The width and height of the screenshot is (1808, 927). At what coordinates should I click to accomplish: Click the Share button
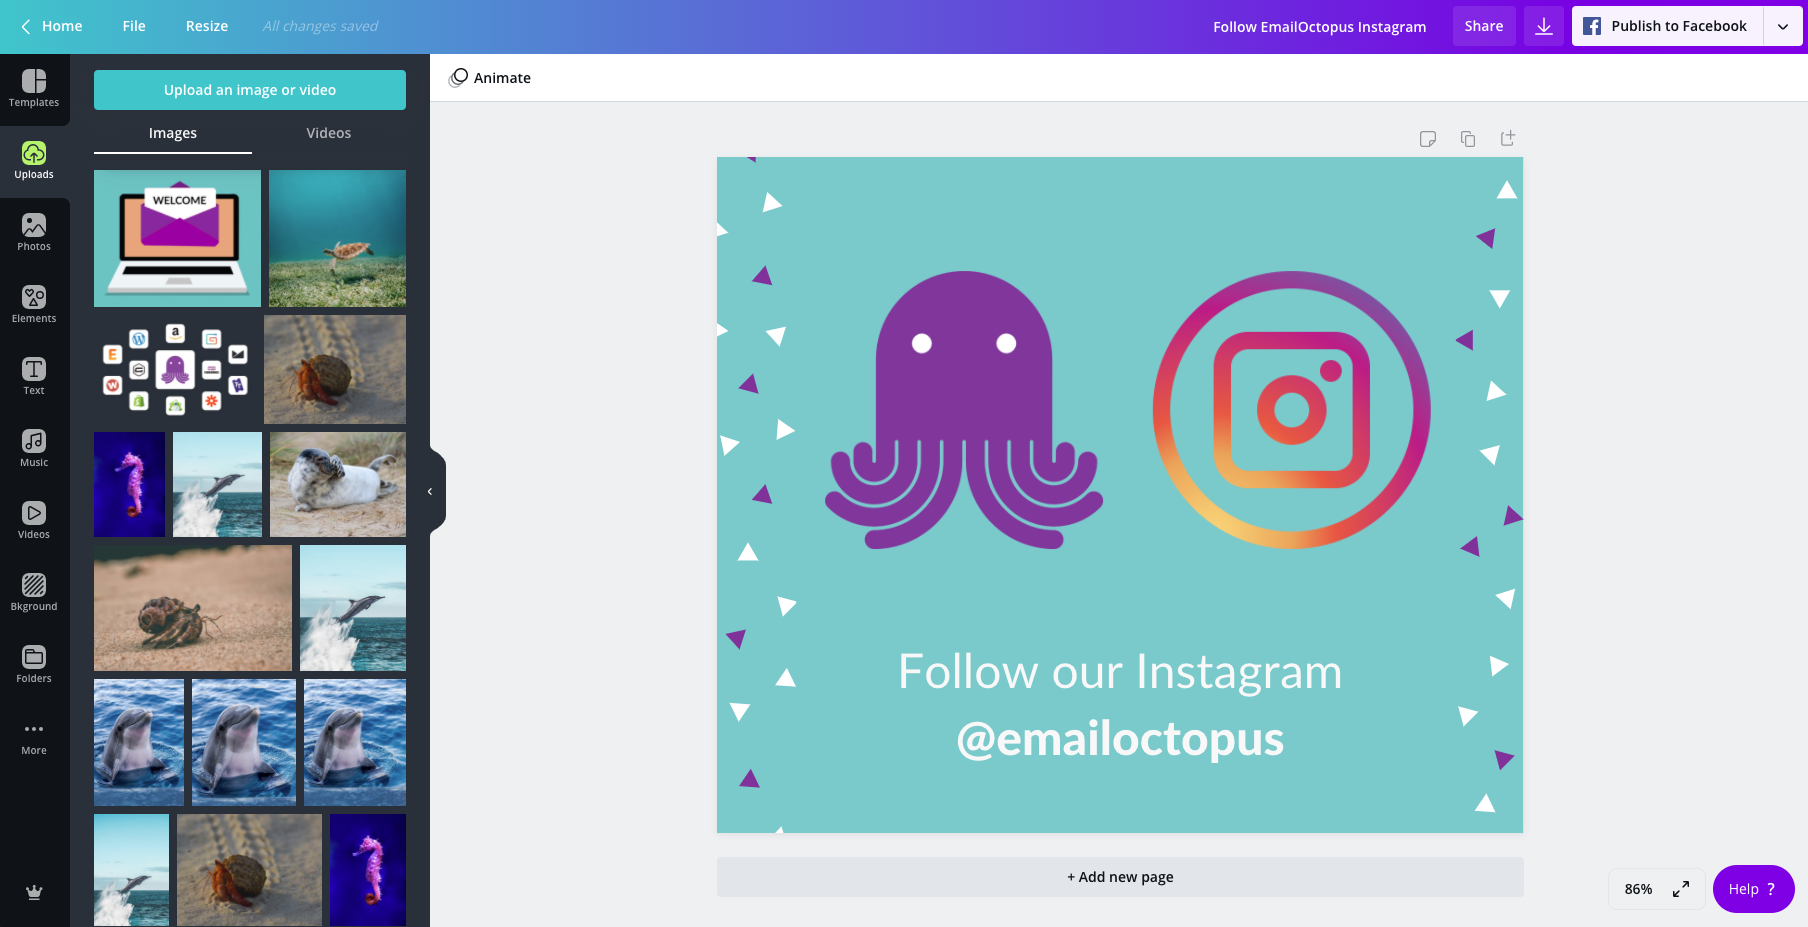[x=1483, y=26]
